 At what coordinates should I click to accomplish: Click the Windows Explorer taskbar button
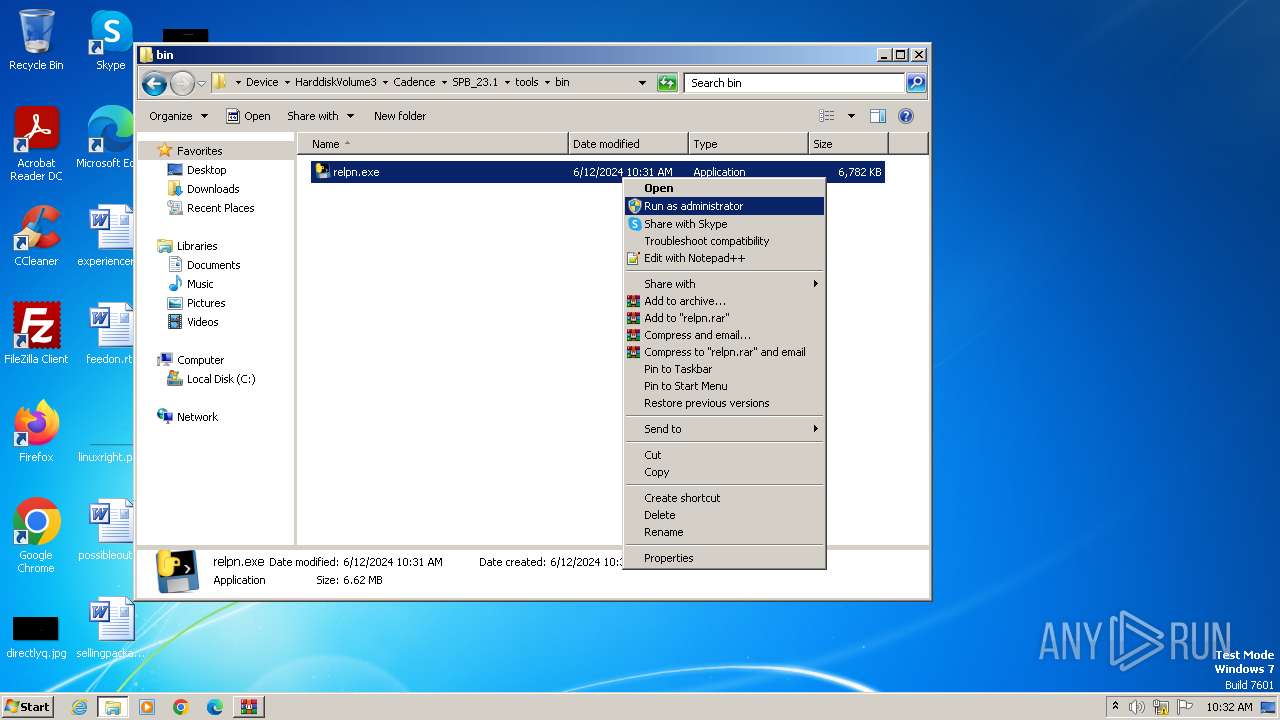point(113,707)
